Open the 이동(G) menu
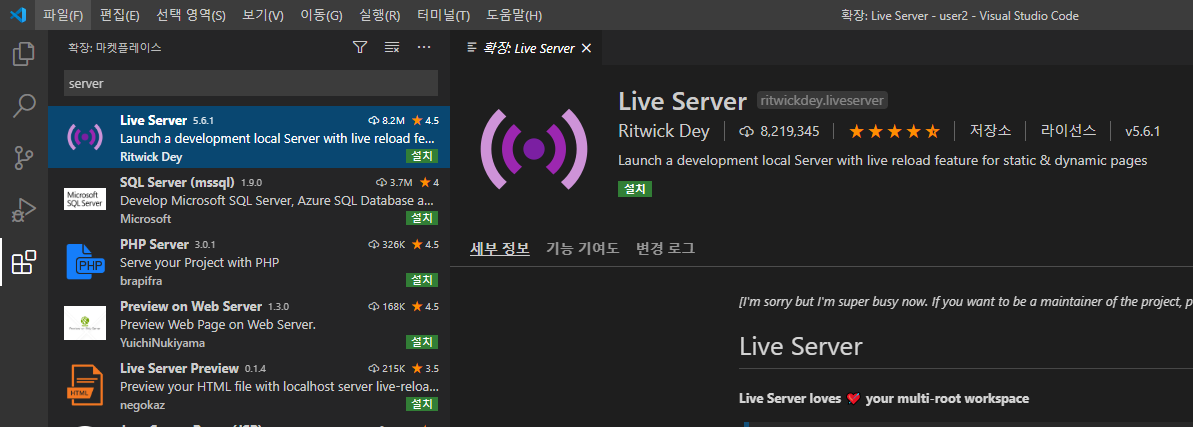Image resolution: width=1193 pixels, height=427 pixels. coord(321,15)
